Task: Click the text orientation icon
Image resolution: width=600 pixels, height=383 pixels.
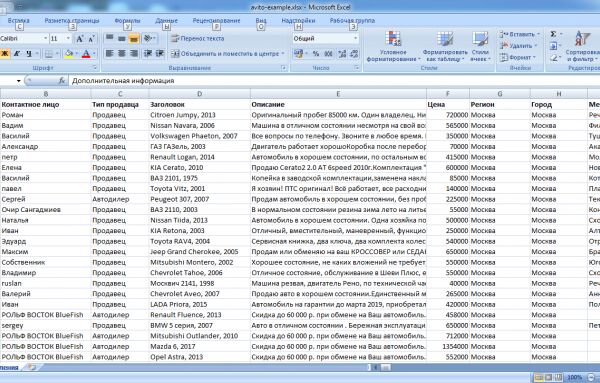Action: click(x=147, y=38)
